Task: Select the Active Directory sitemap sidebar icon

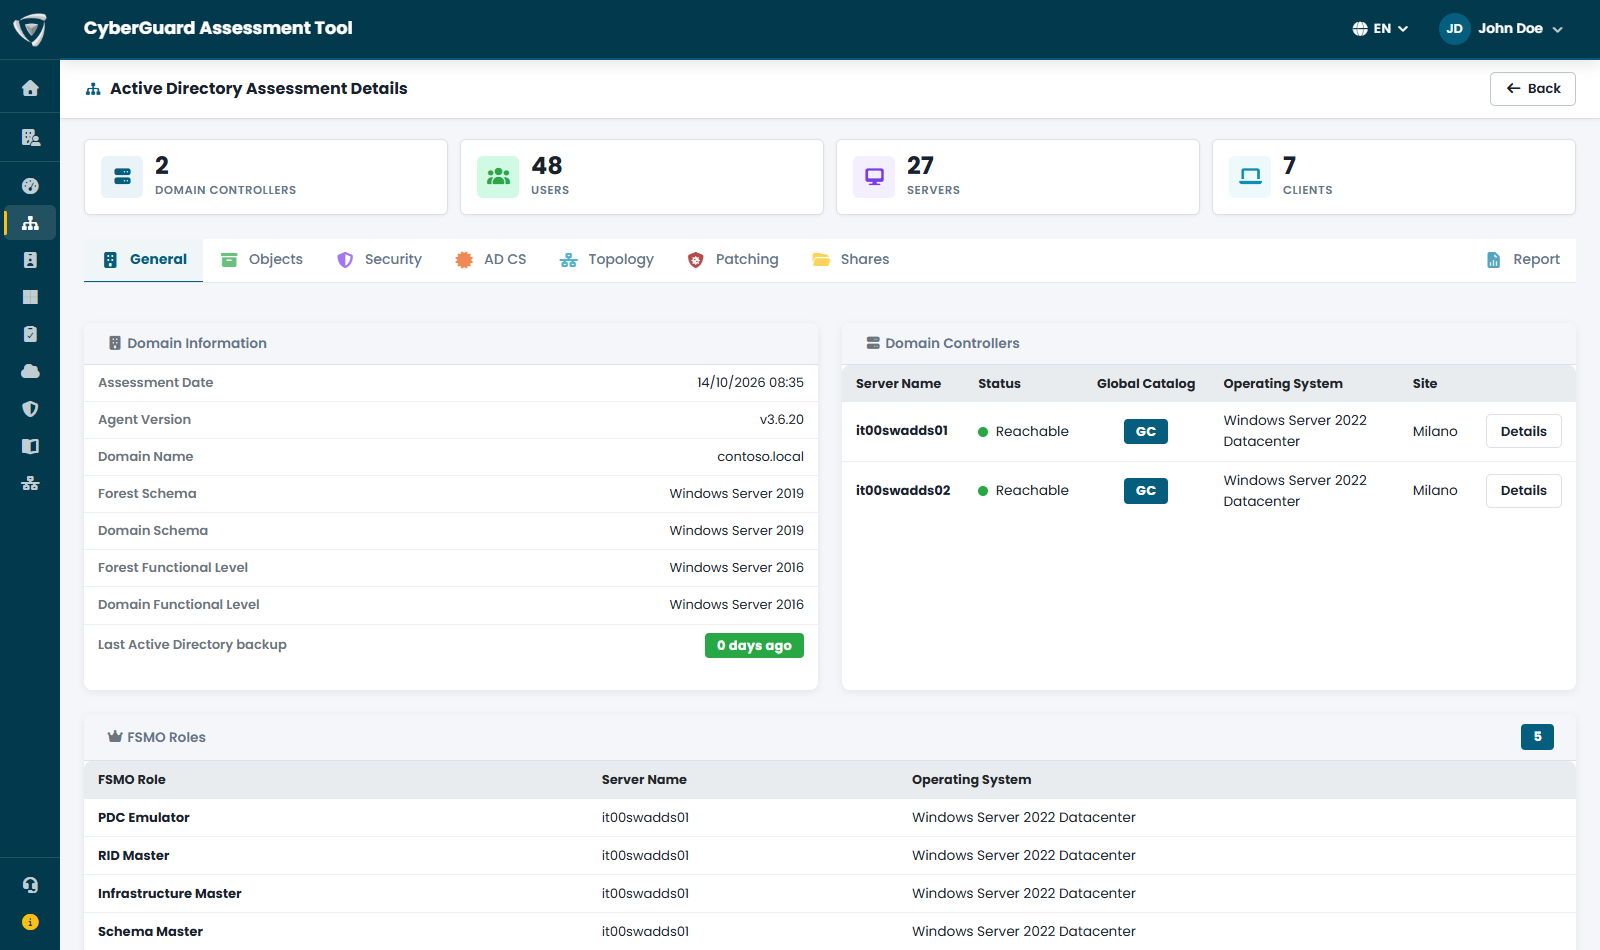Action: [x=30, y=223]
